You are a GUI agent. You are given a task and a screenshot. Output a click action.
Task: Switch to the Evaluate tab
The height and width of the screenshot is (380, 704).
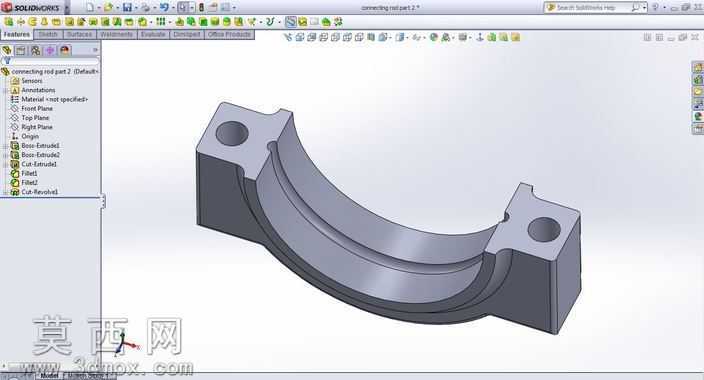point(153,35)
